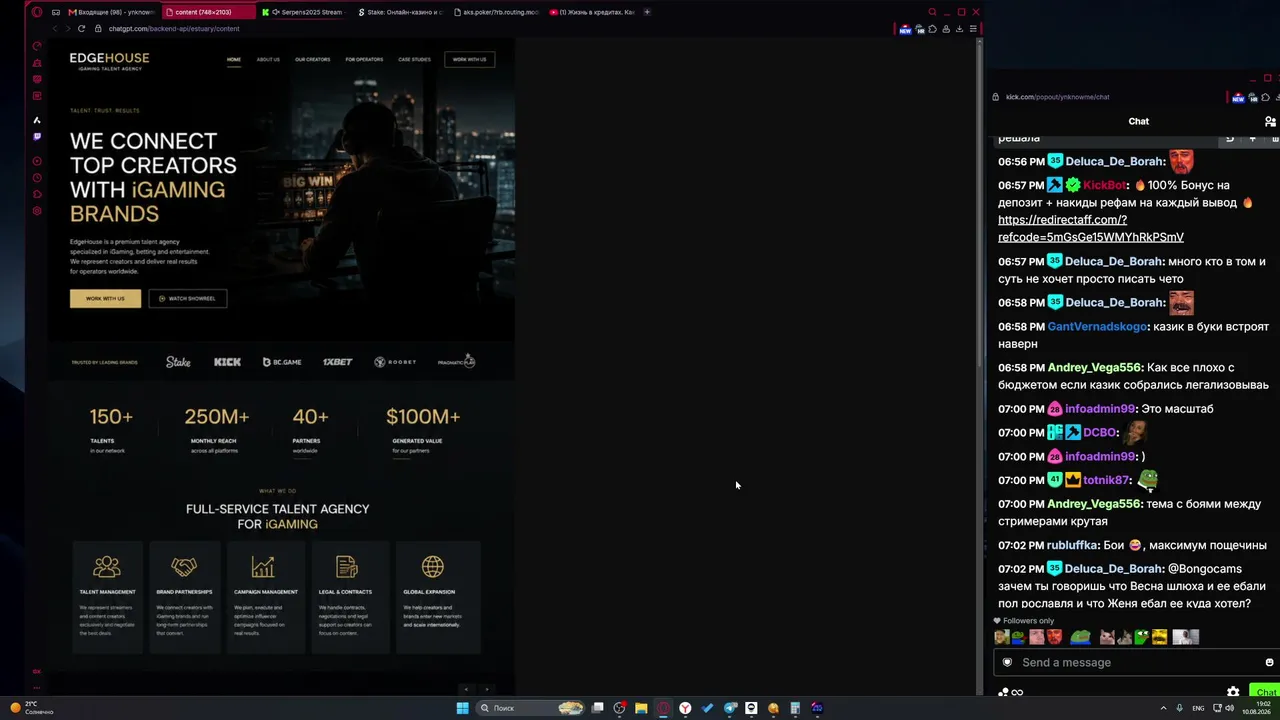Open Our Creators in EdgeHouse navigation

coord(312,60)
